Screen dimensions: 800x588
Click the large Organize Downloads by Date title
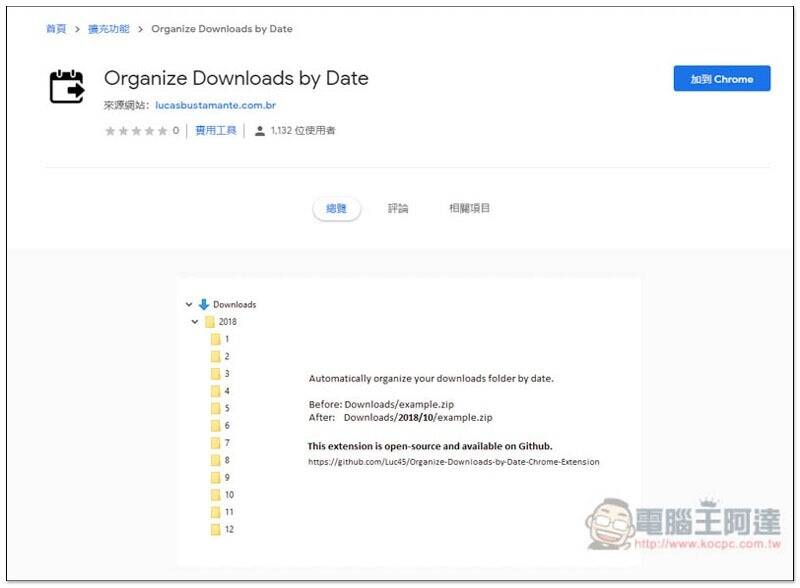coord(236,79)
